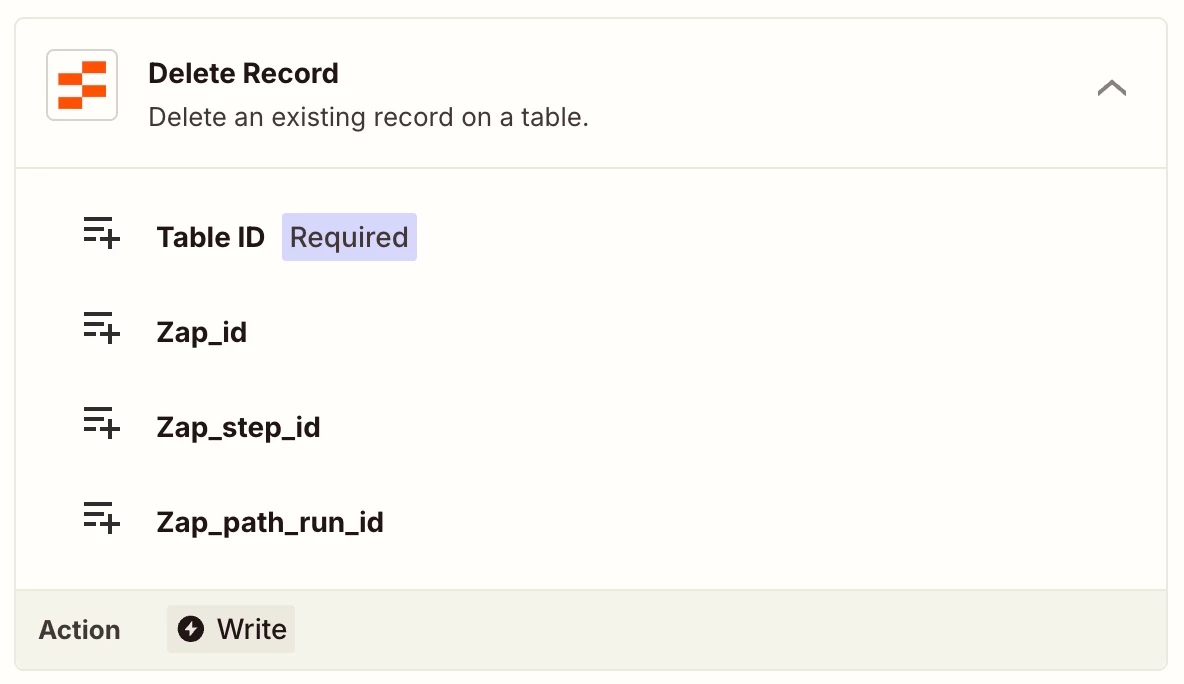Click the list-add icon beside Zap_path_run_id
Viewport: 1184px width, 684px height.
click(x=101, y=518)
